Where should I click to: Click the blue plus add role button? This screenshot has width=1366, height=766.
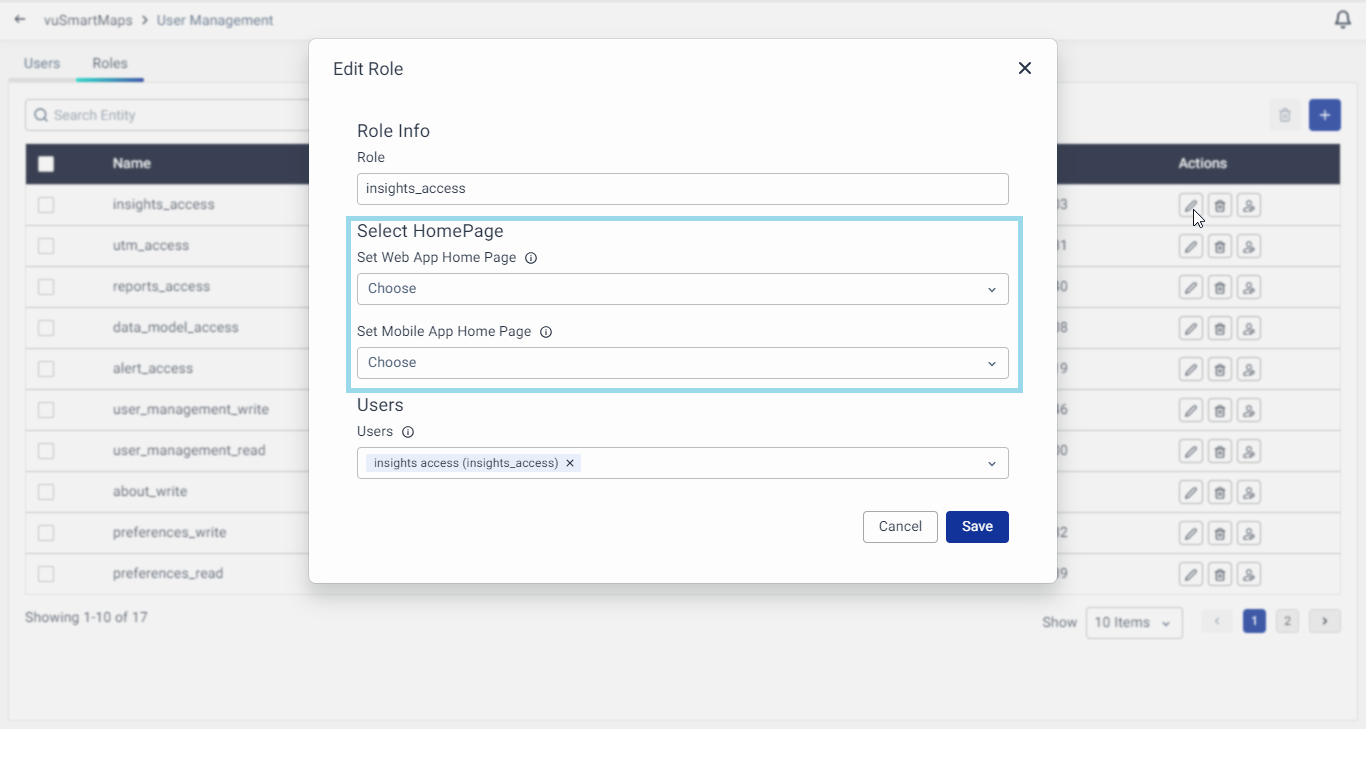click(1324, 115)
